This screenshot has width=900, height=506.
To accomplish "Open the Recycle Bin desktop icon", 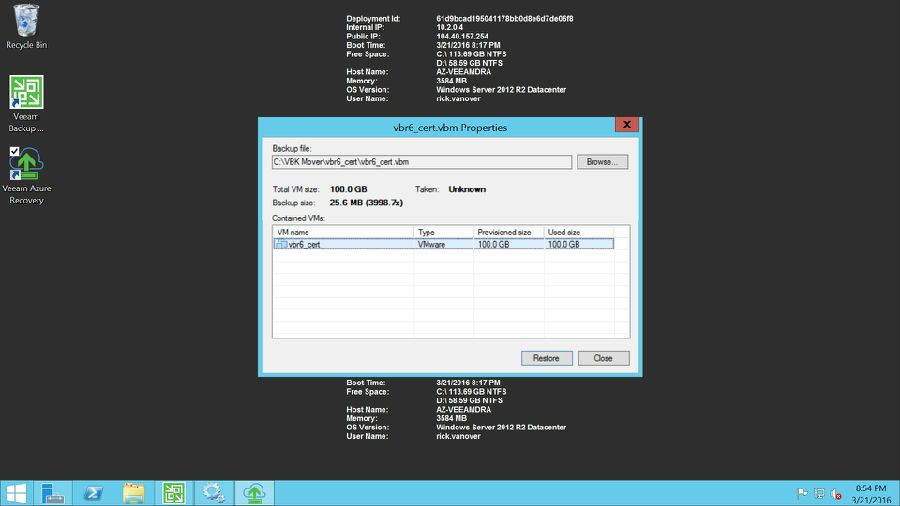I will (26, 26).
